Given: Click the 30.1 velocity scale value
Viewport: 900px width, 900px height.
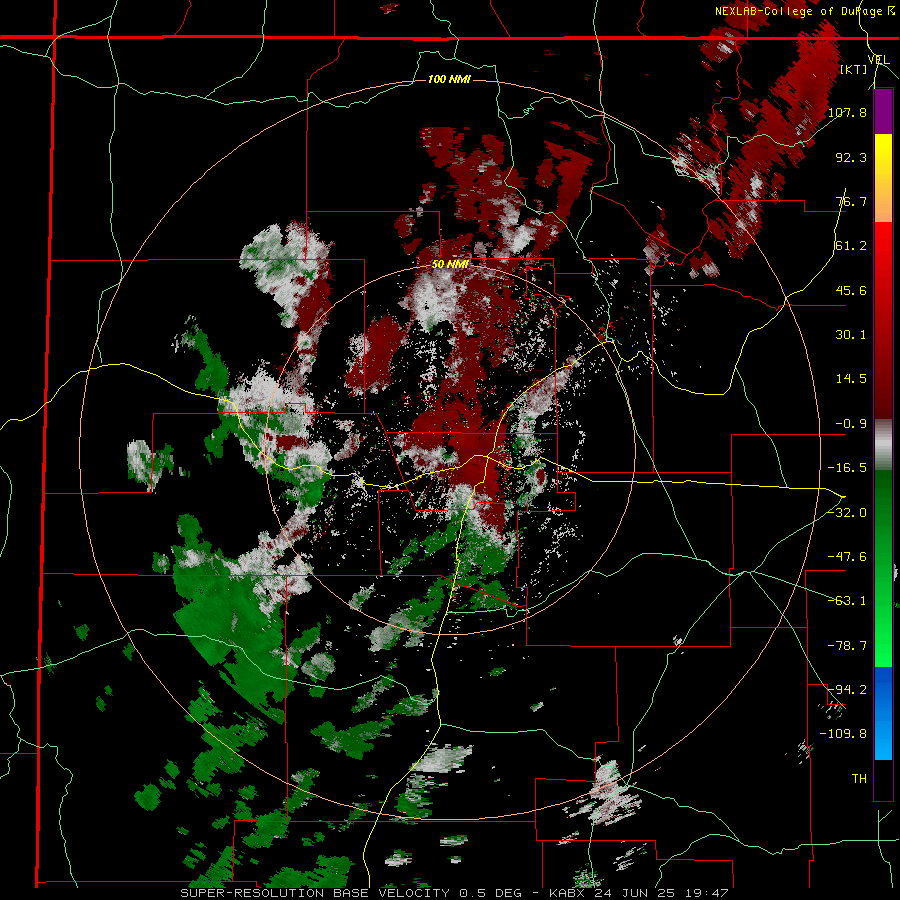Looking at the screenshot, I should click(x=851, y=334).
